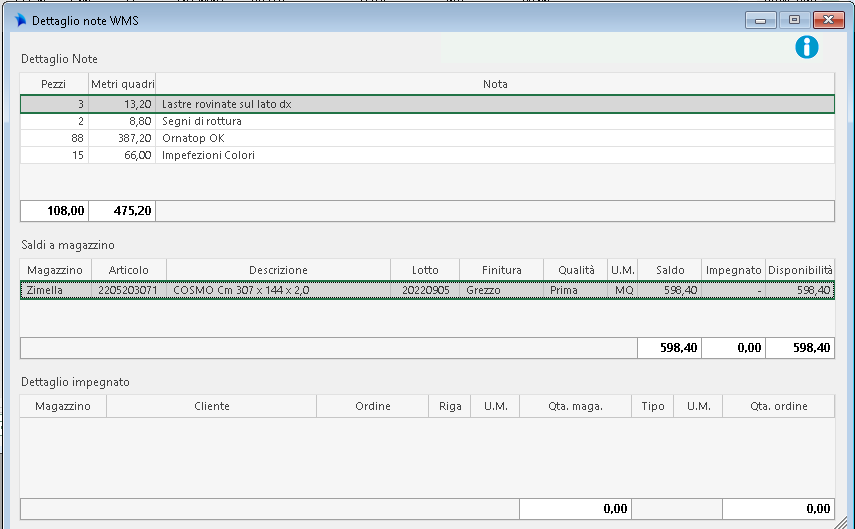This screenshot has width=855, height=529.
Task: Click lot number 20220905
Action: click(x=425, y=290)
